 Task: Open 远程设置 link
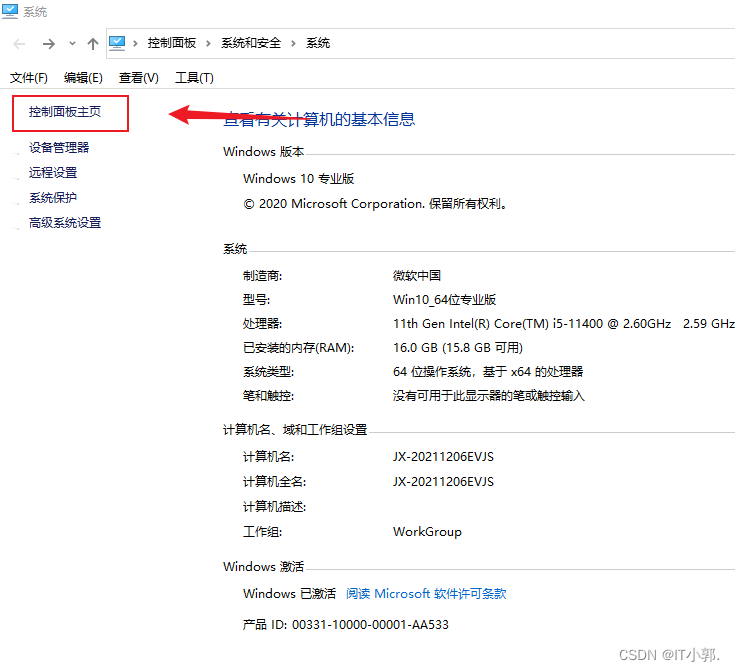coord(53,173)
